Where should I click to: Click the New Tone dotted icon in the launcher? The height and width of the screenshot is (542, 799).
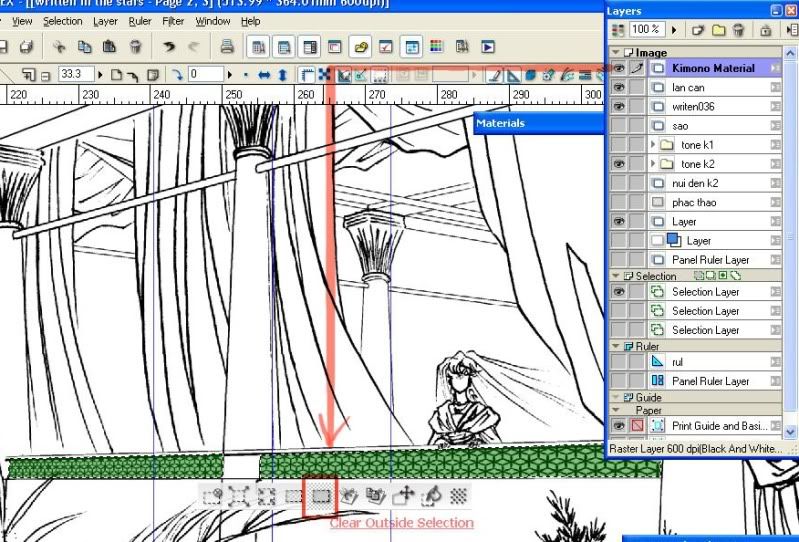[x=459, y=496]
